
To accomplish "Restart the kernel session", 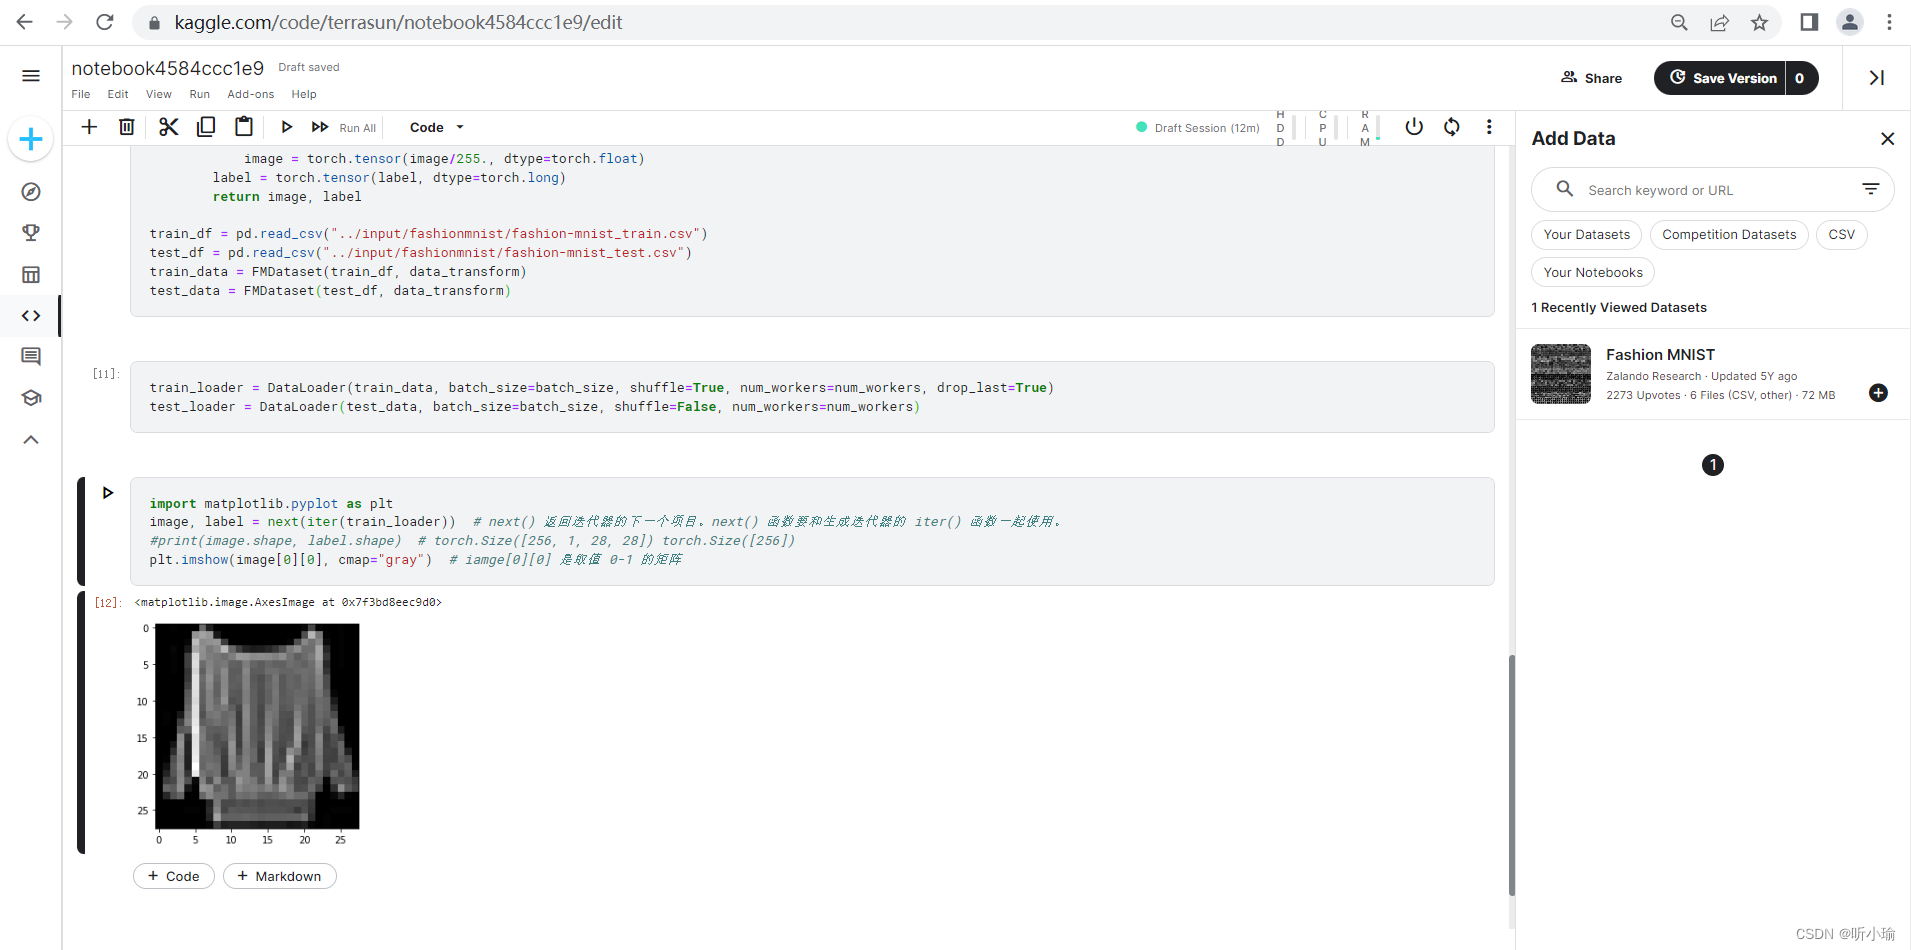I will click(1451, 127).
